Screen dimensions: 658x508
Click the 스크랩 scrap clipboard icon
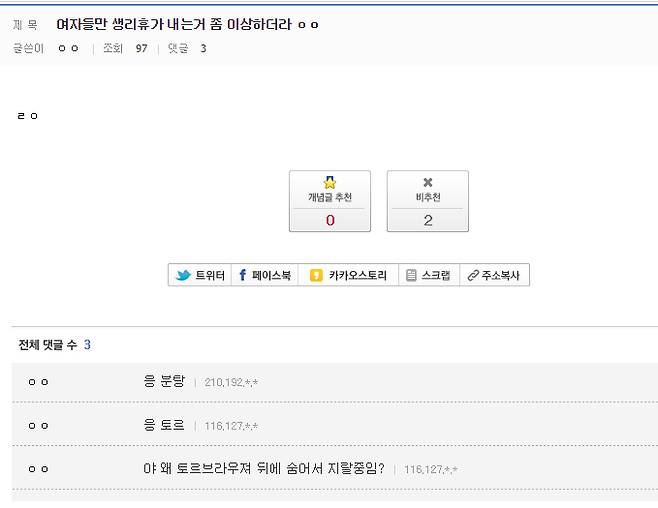[410, 276]
